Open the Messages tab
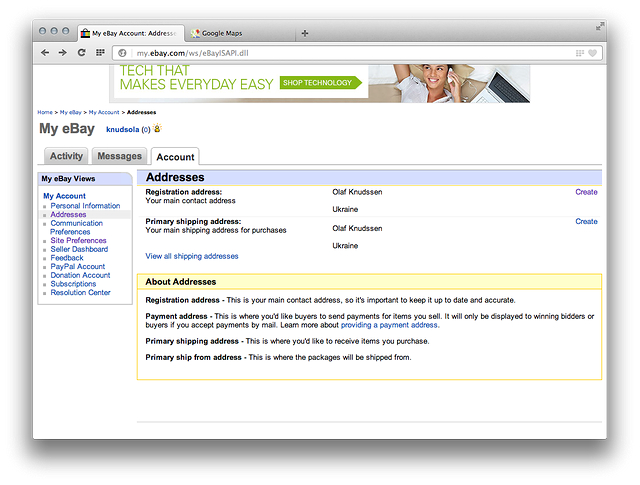Image resolution: width=640 pixels, height=485 pixels. (x=119, y=156)
